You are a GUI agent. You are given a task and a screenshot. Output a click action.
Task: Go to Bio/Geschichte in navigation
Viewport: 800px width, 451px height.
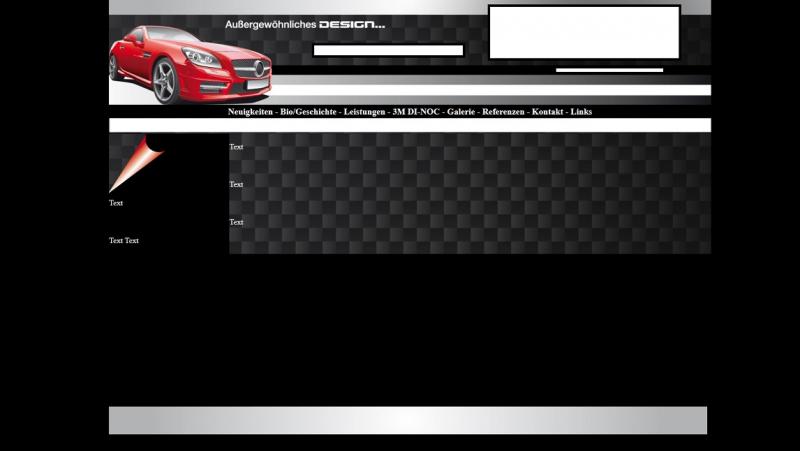click(x=308, y=112)
